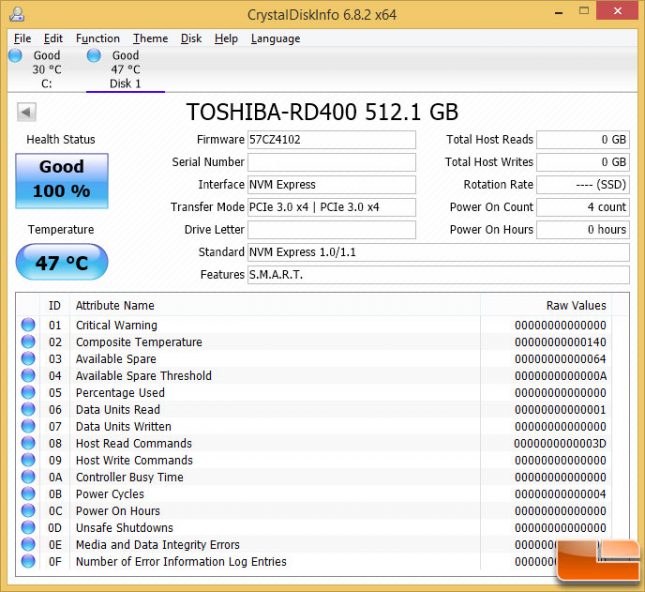Screen dimensions: 645x592
Task: Click status orb of Composite Temperature row
Action: tap(28, 341)
